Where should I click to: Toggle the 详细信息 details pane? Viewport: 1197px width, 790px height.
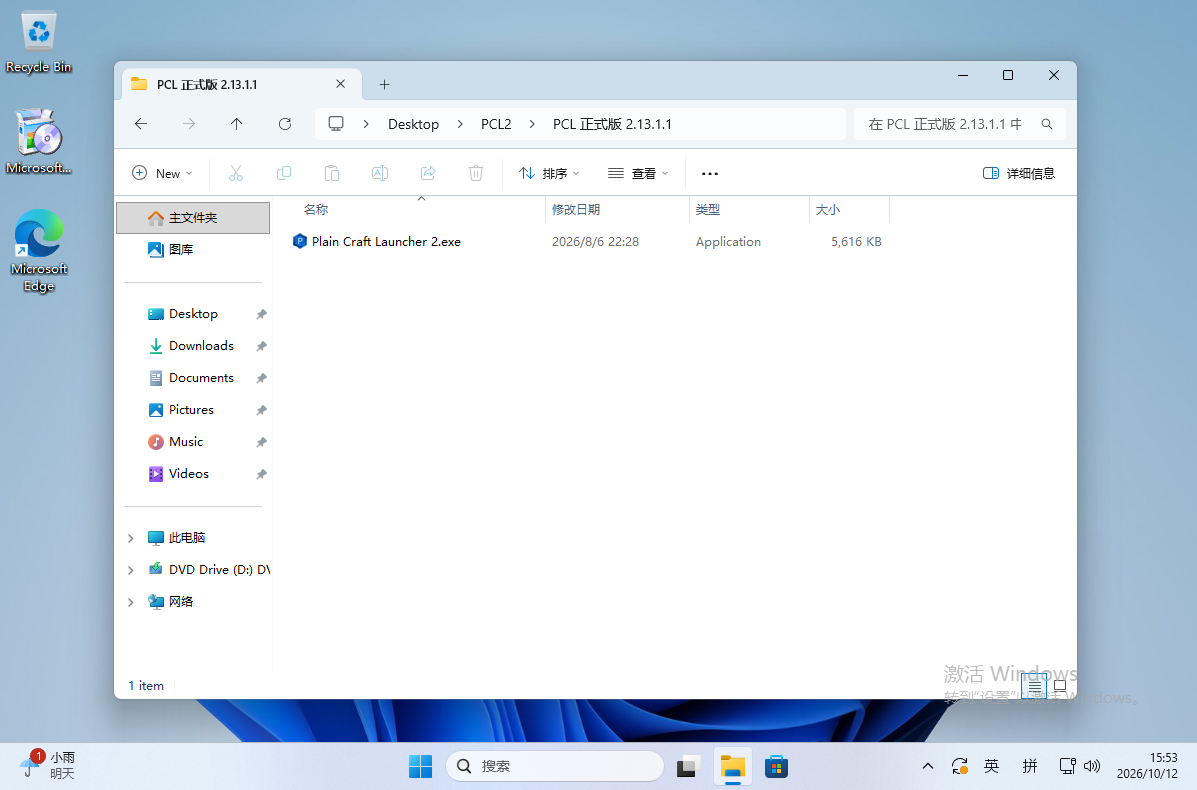[1019, 173]
